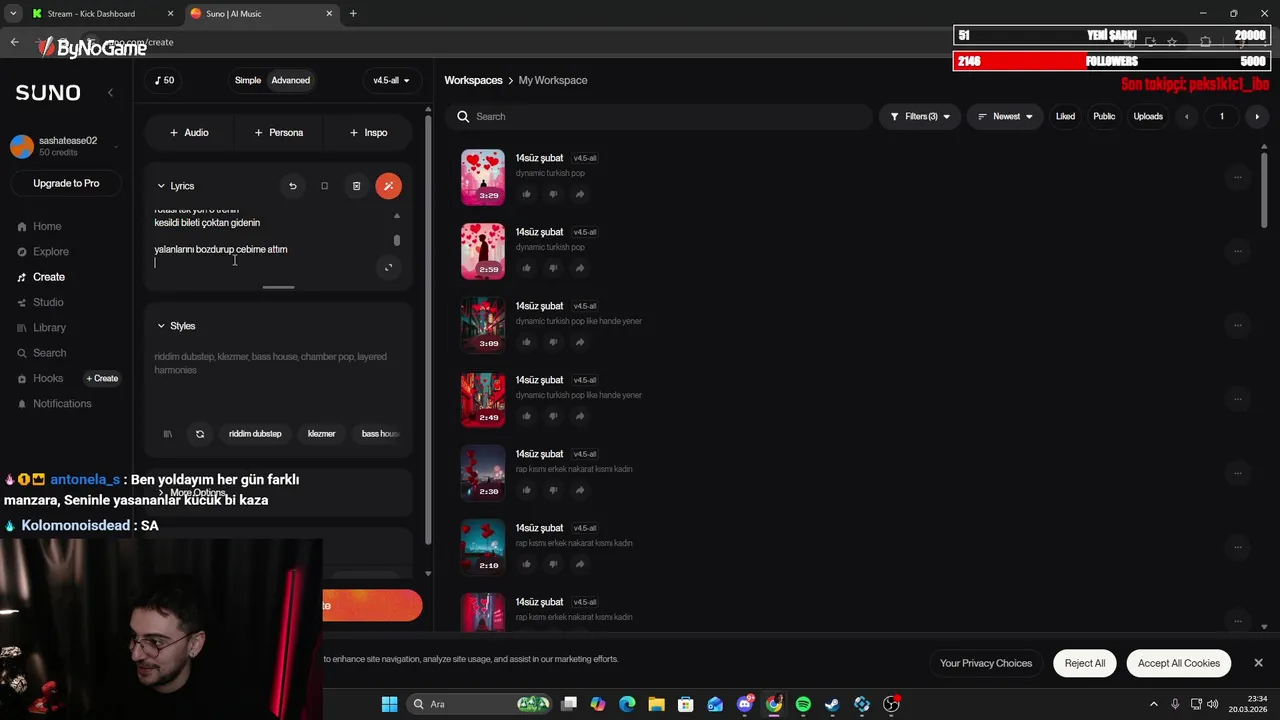Share the 3:09 14süz şubat song
The height and width of the screenshot is (720, 1280).
(x=580, y=342)
